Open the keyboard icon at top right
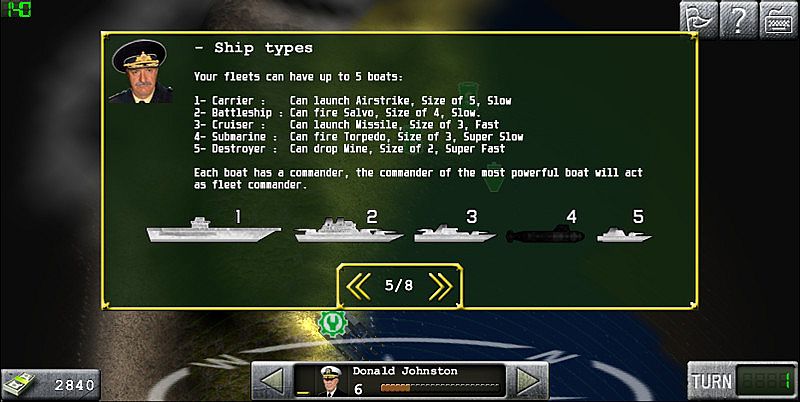Viewport: 800px width, 402px height. click(779, 19)
